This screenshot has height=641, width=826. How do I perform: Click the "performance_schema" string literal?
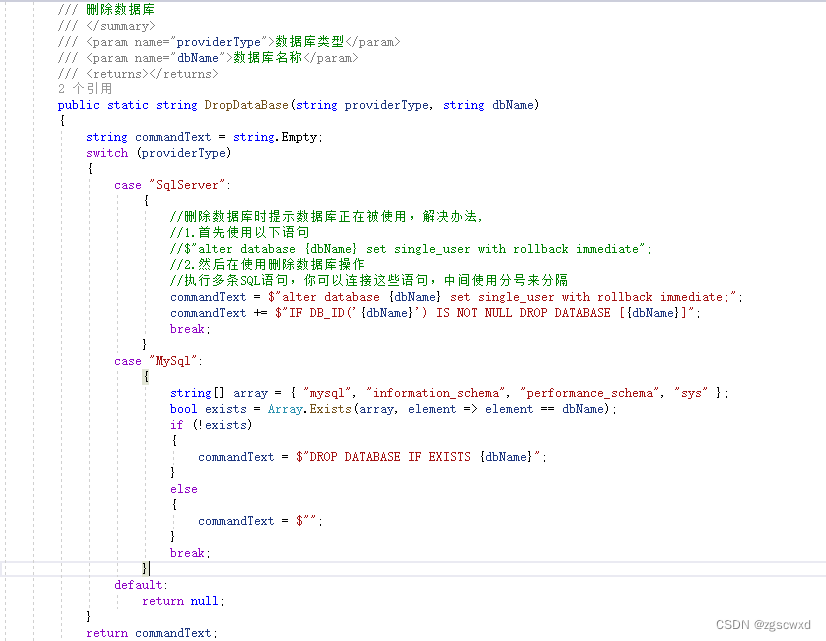click(590, 393)
